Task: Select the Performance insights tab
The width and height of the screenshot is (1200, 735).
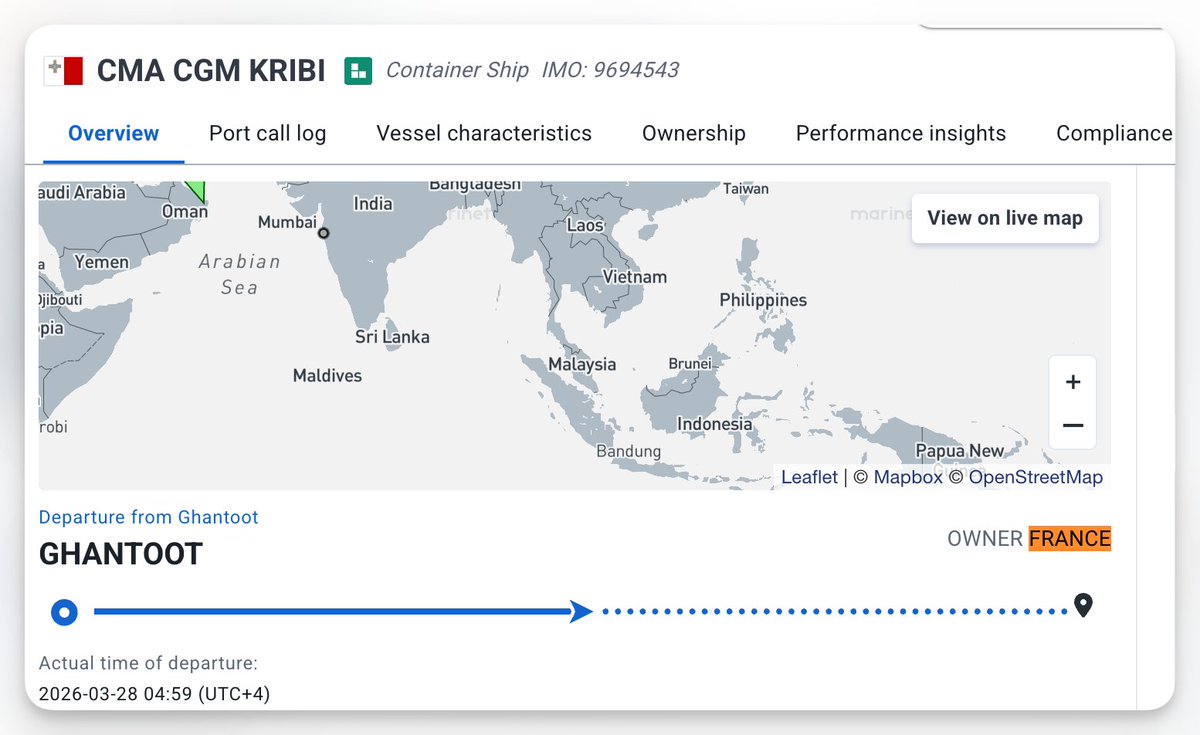Action: [x=901, y=133]
